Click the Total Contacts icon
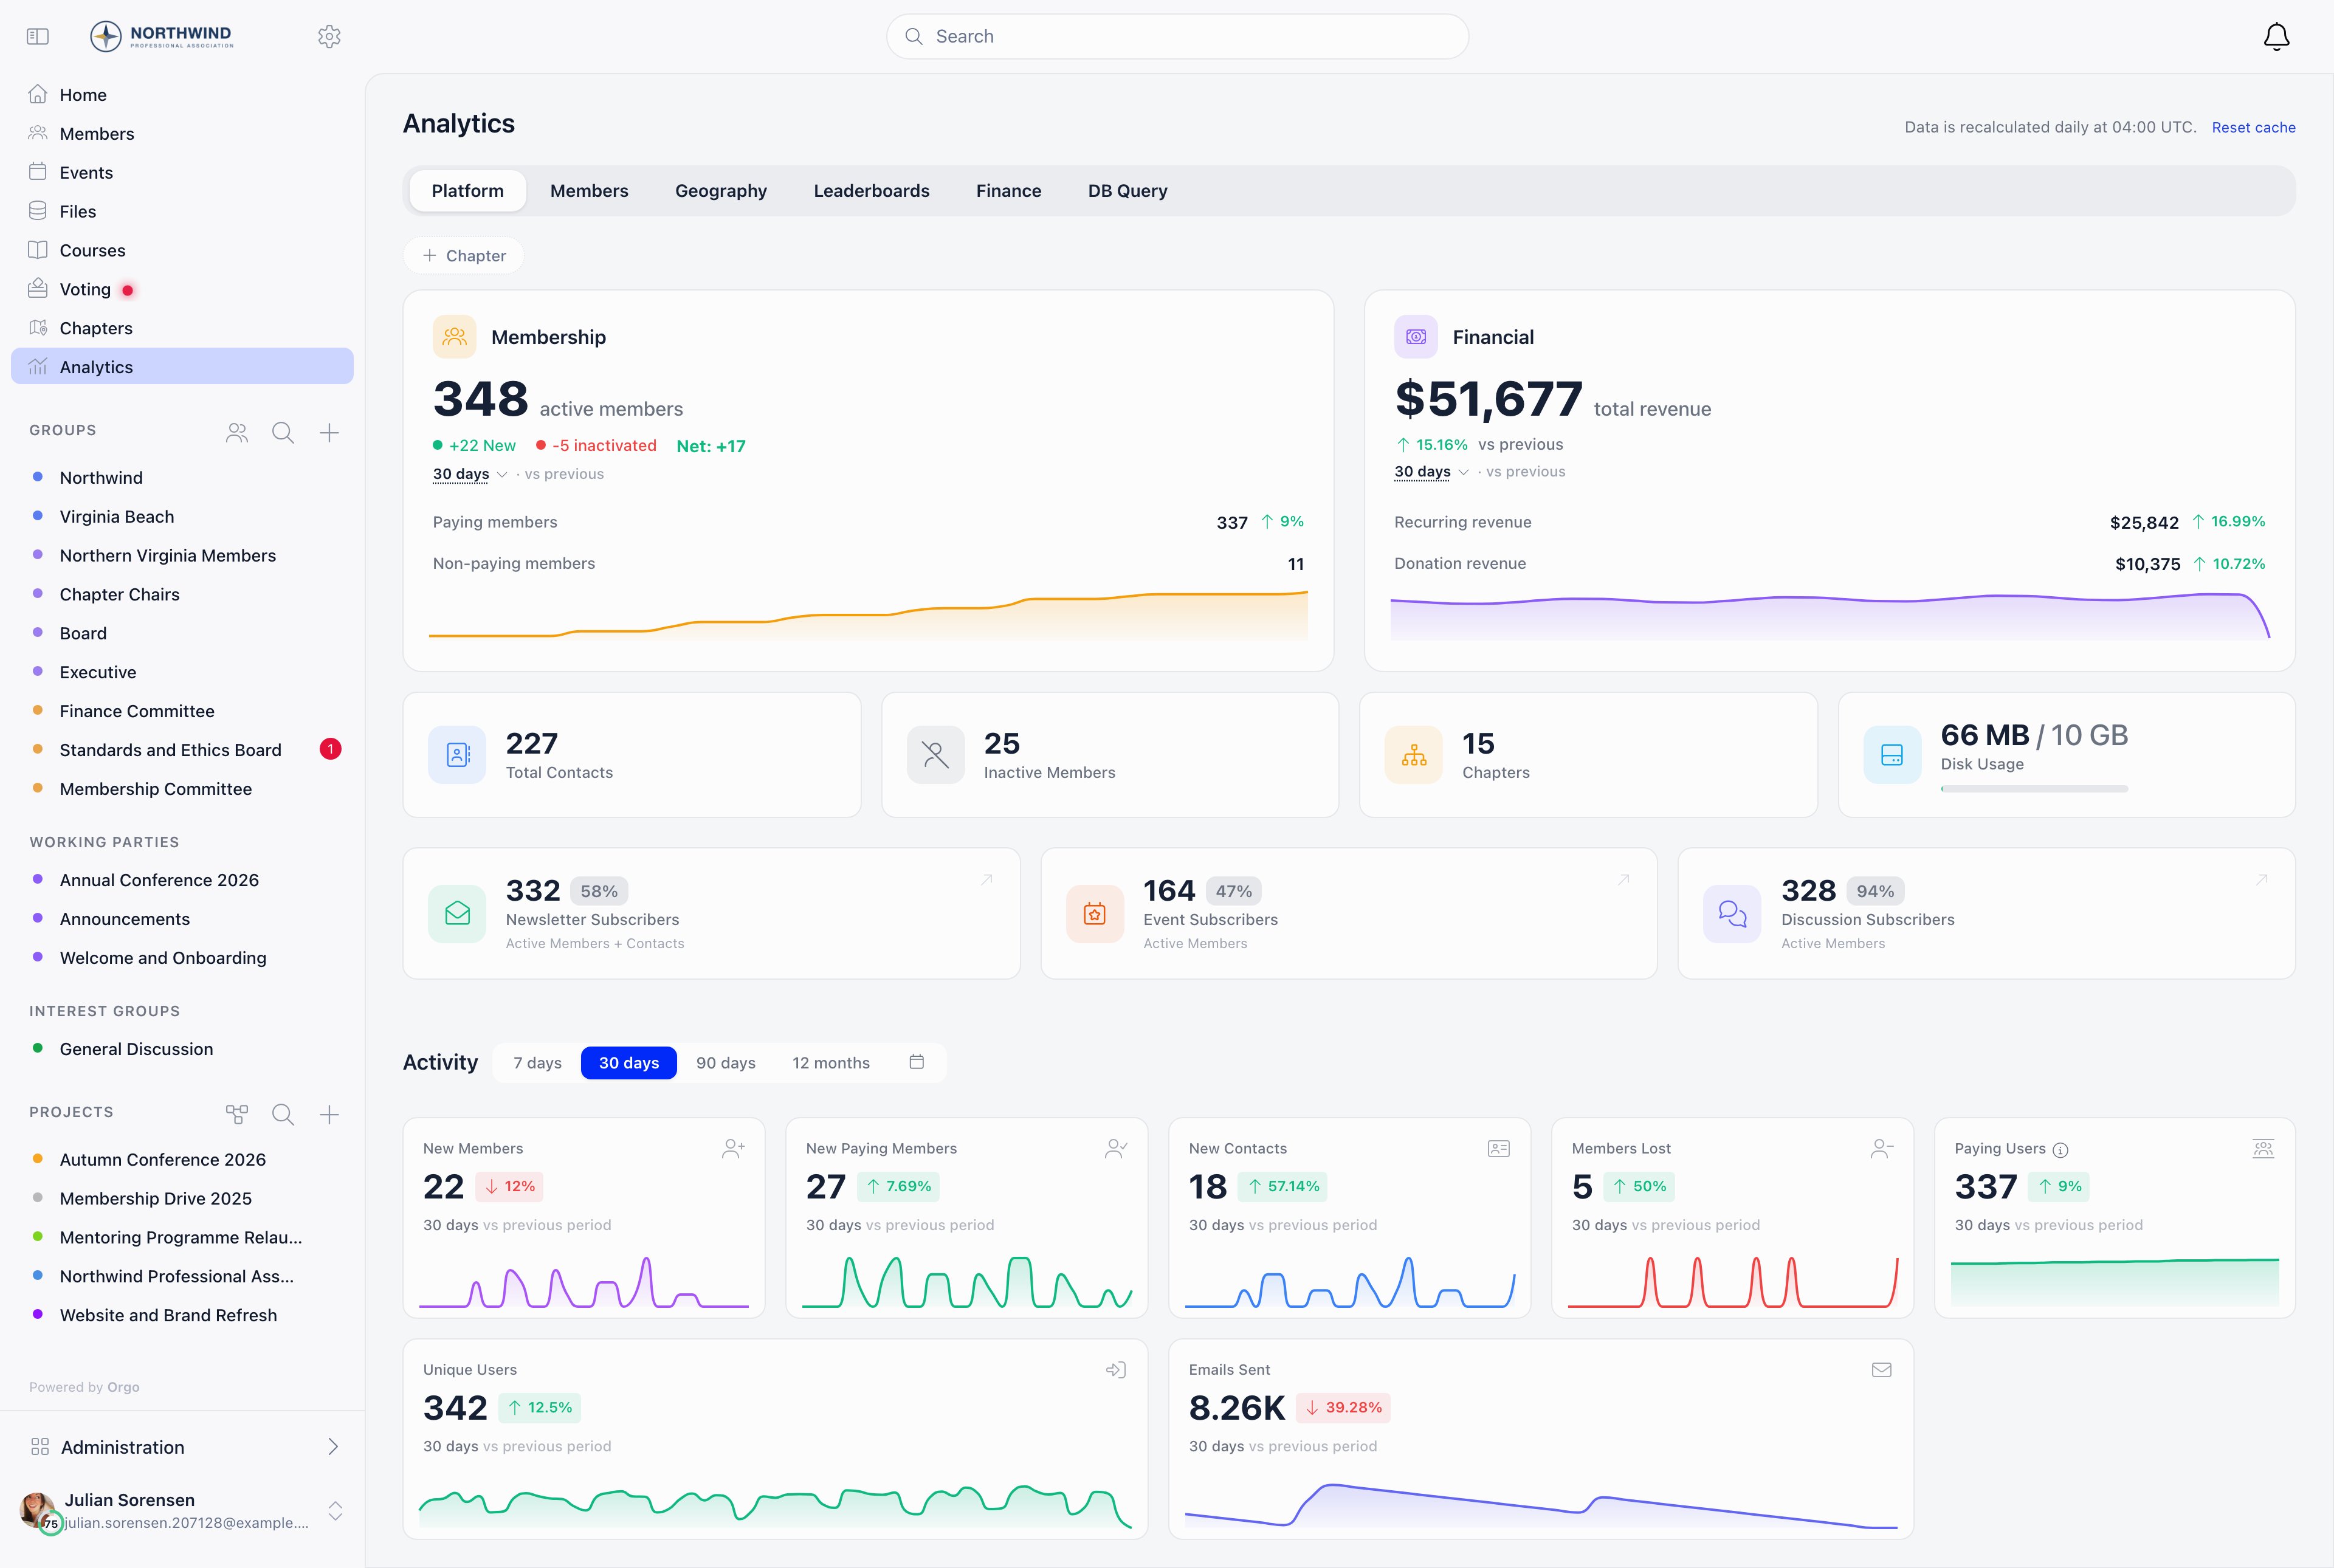The height and width of the screenshot is (1568, 2334). pyautogui.click(x=457, y=755)
